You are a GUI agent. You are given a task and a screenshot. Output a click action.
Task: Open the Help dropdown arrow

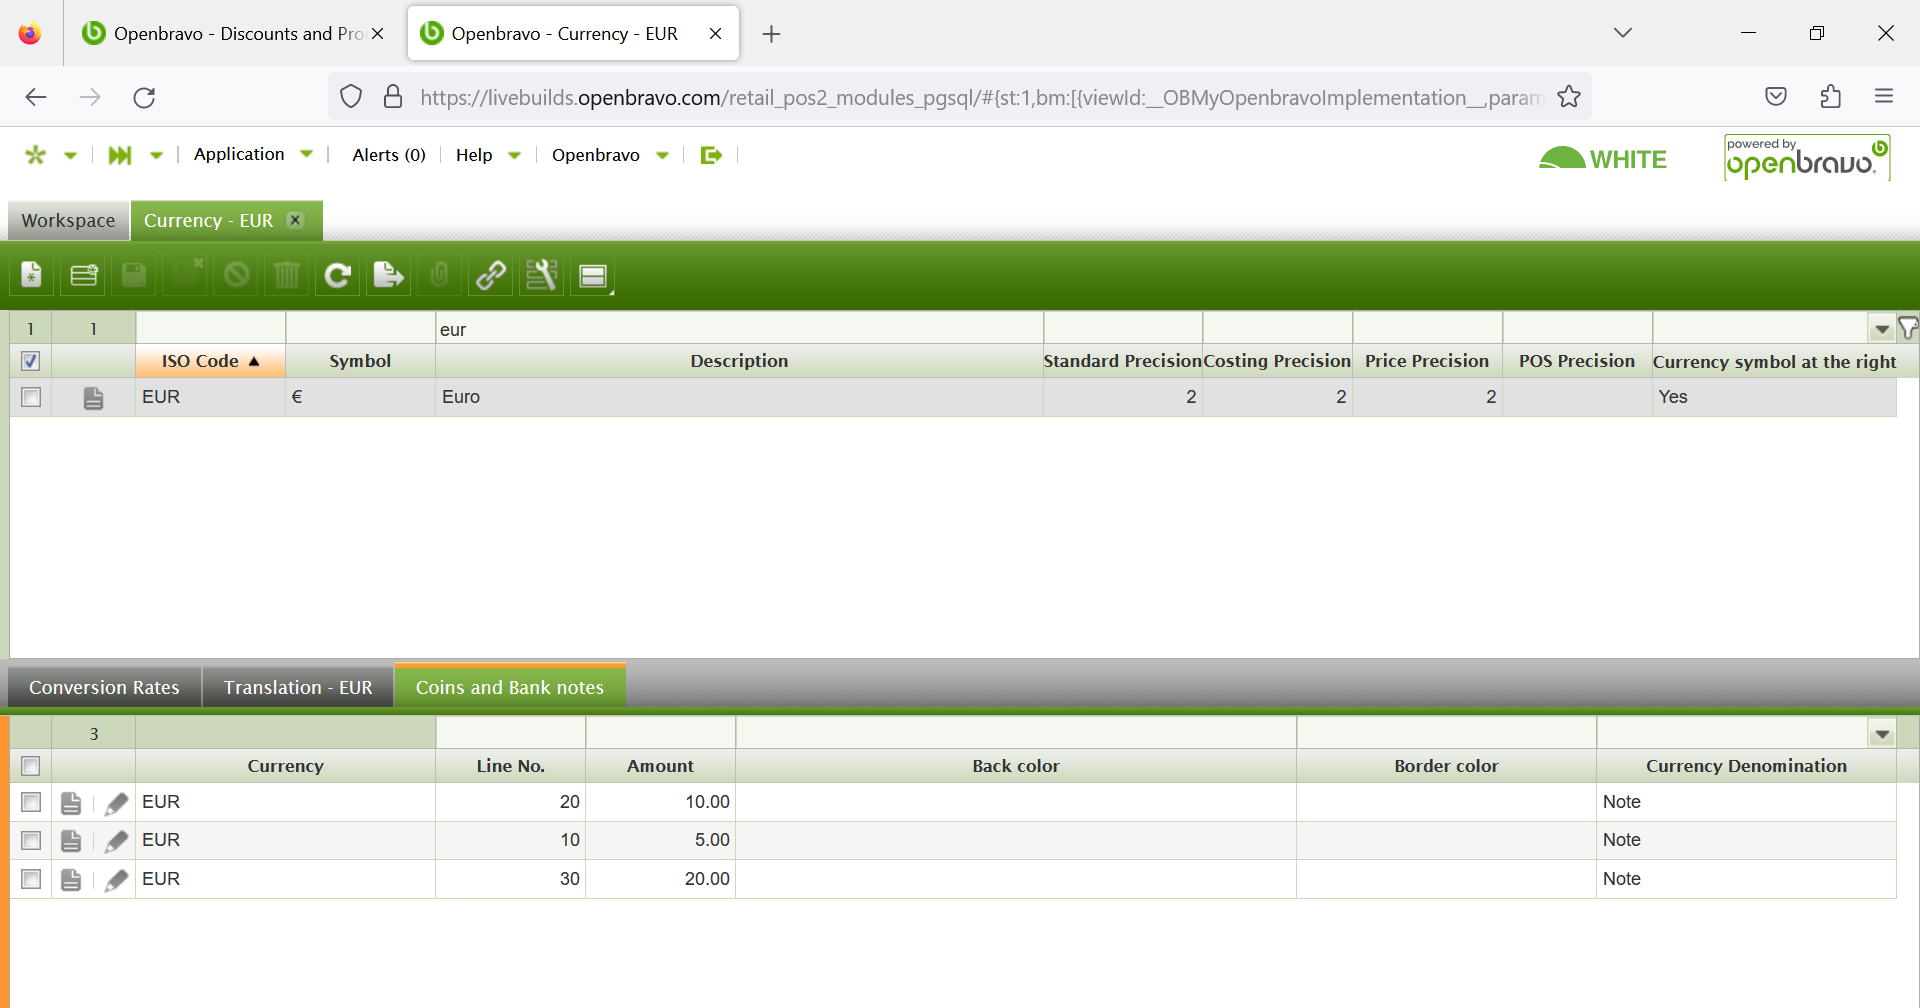click(515, 155)
